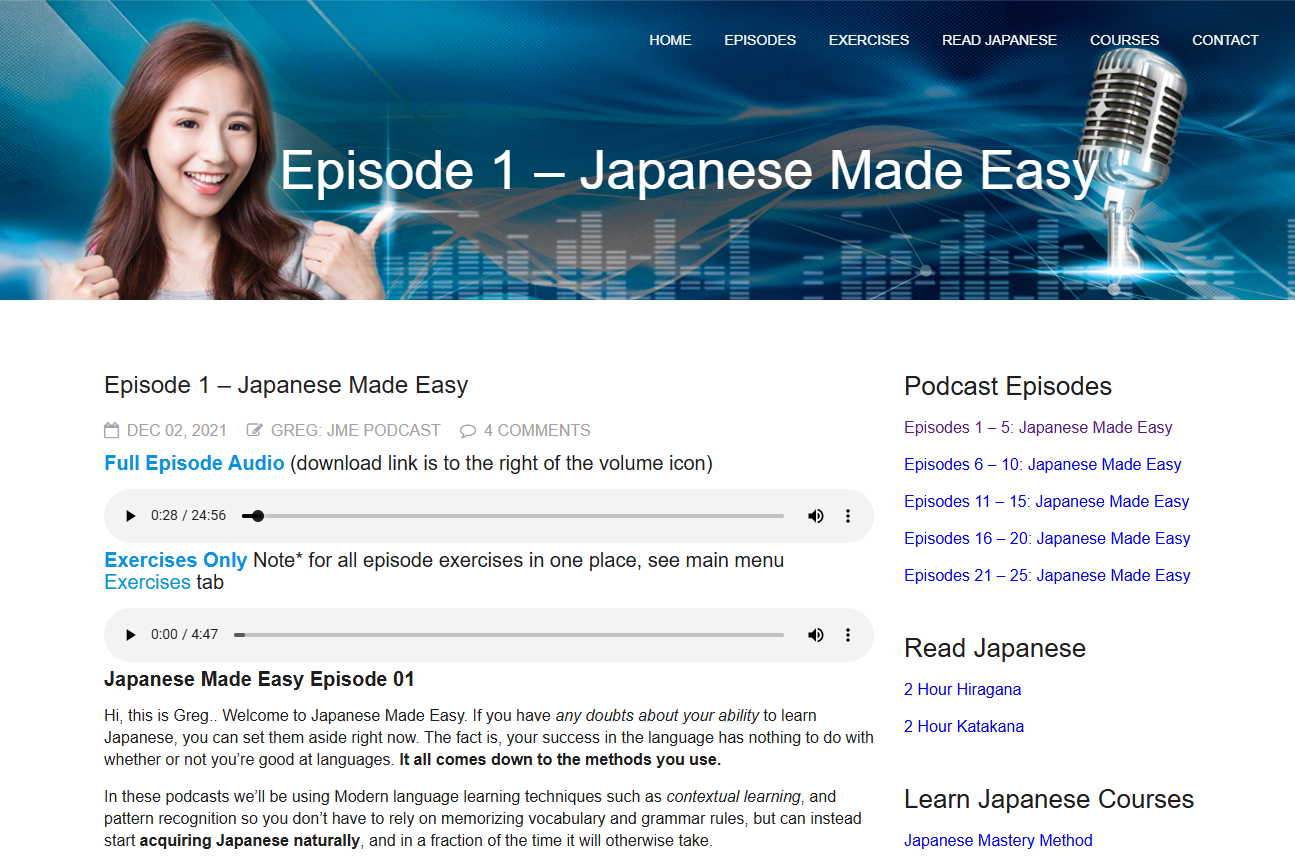
Task: Open the EXERCISES menu item
Action: pos(868,40)
